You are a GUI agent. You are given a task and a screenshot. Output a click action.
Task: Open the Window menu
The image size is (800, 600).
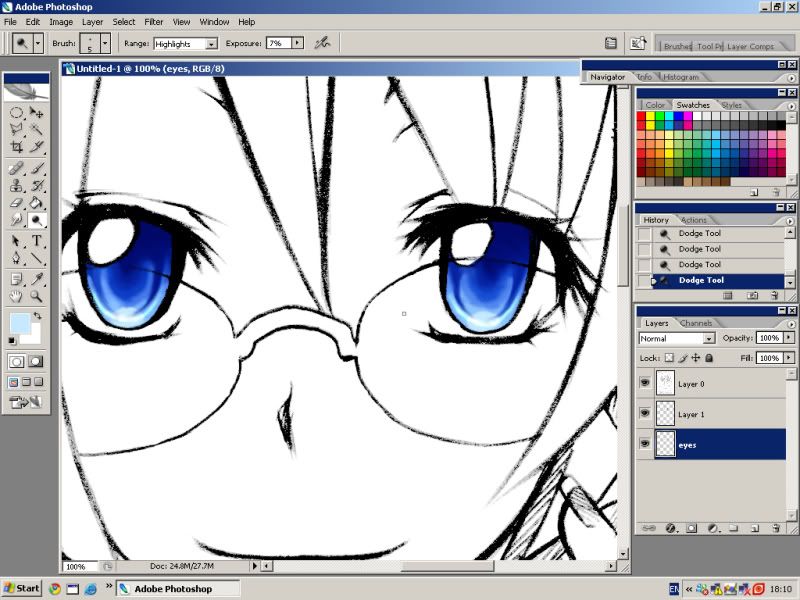click(214, 22)
